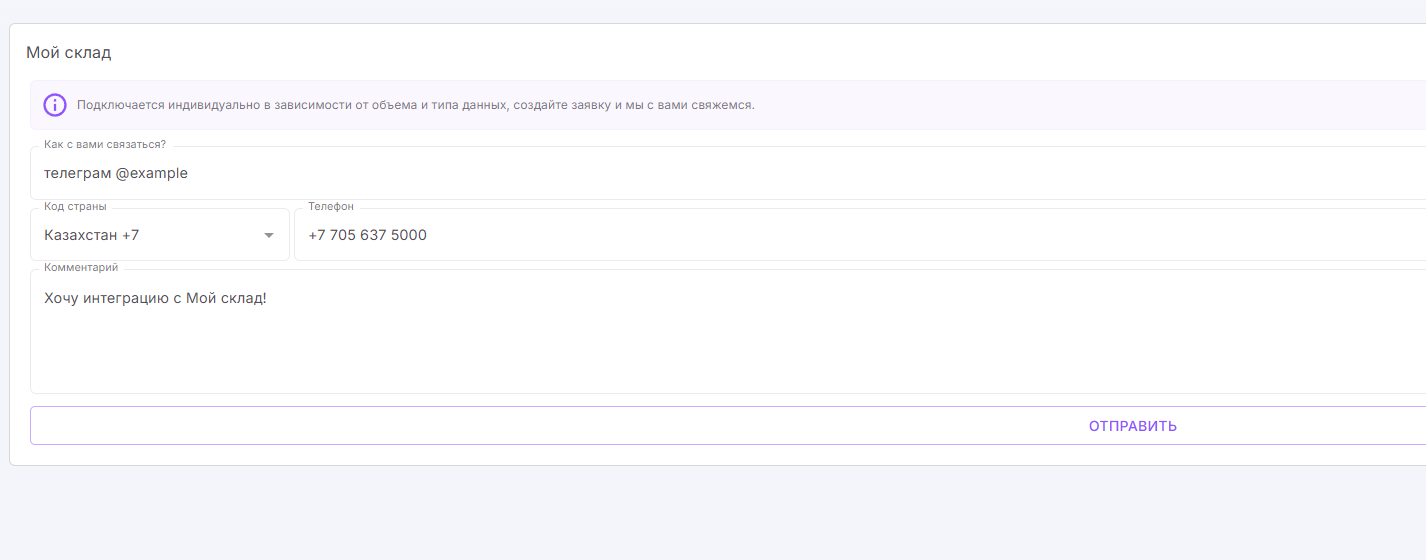Click the "Хочу интеграцию с Мой склад!" comment text

(155, 298)
